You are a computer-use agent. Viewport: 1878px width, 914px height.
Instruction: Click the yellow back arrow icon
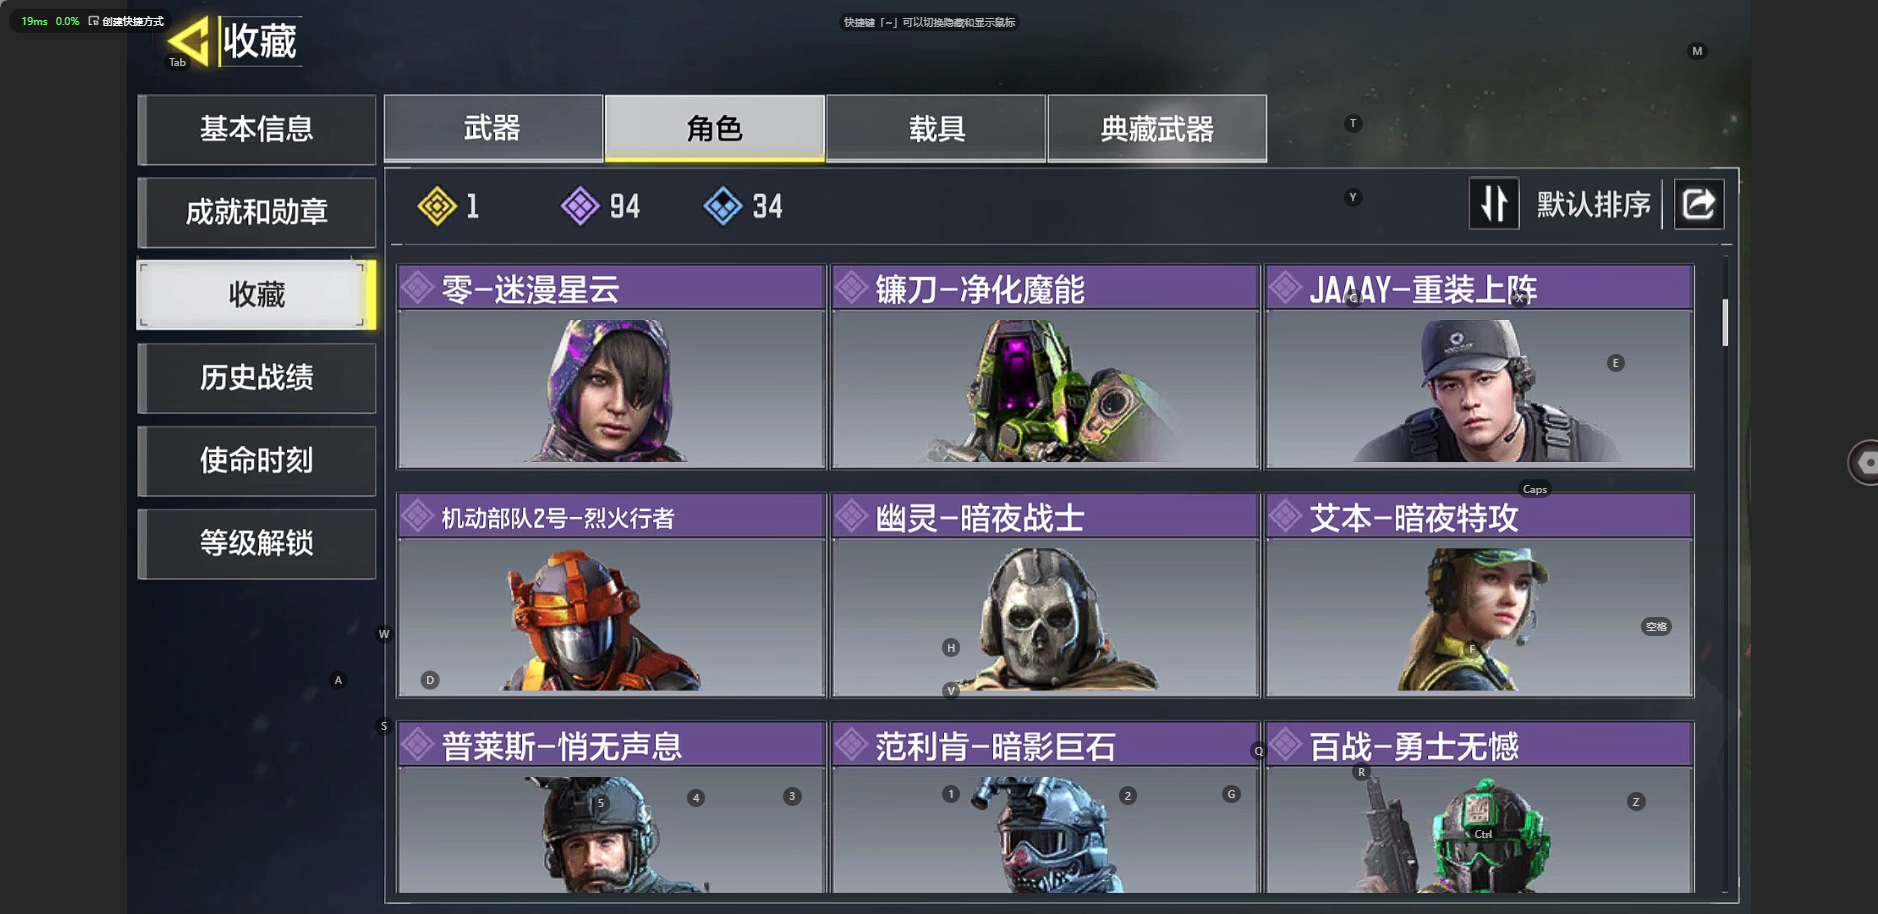pyautogui.click(x=189, y=41)
